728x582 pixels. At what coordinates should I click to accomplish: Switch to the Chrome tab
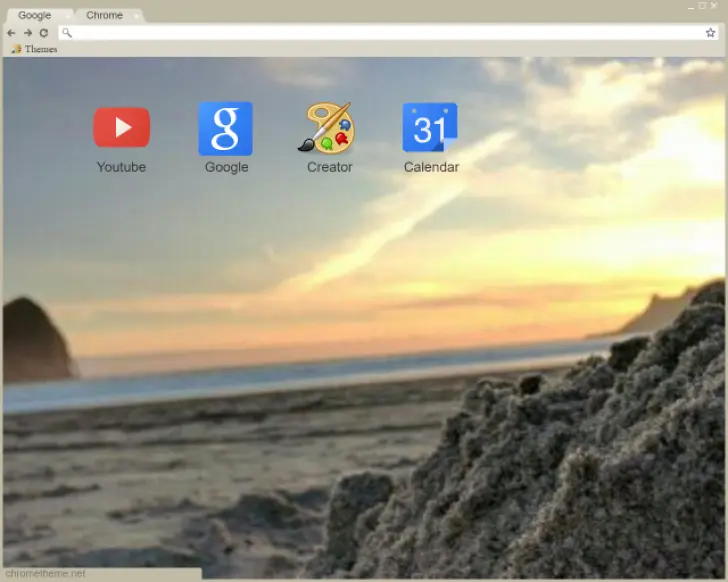coord(104,15)
